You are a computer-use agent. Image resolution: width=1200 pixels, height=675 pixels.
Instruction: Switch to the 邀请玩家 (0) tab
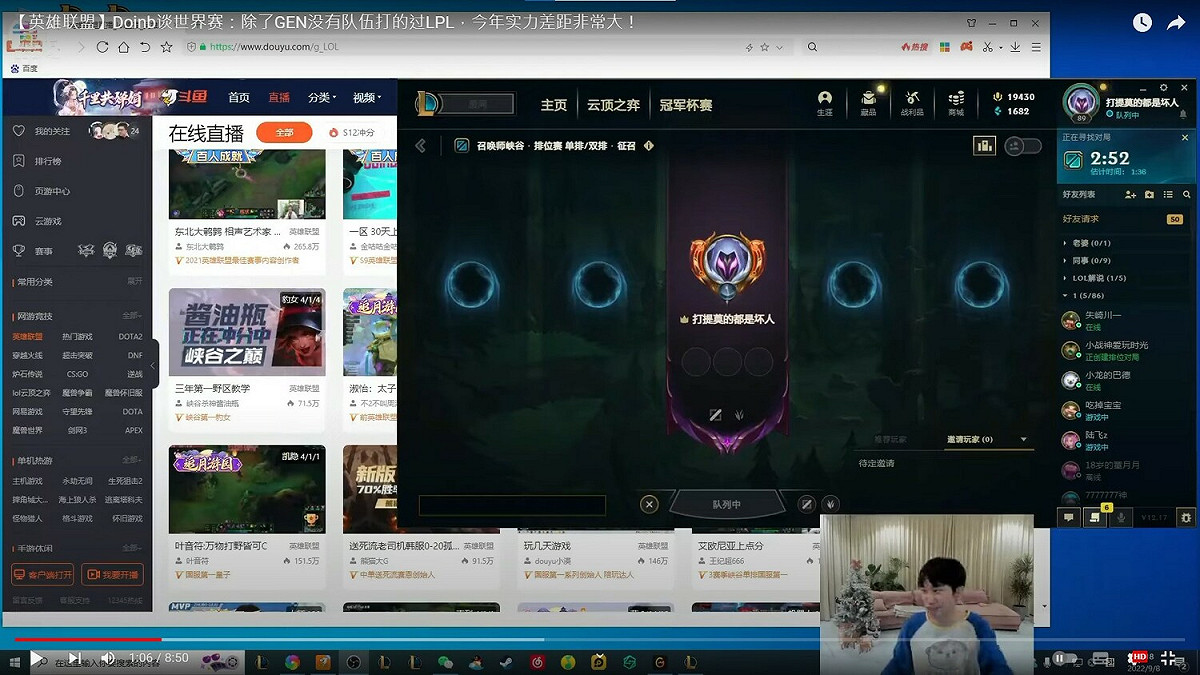pos(970,440)
